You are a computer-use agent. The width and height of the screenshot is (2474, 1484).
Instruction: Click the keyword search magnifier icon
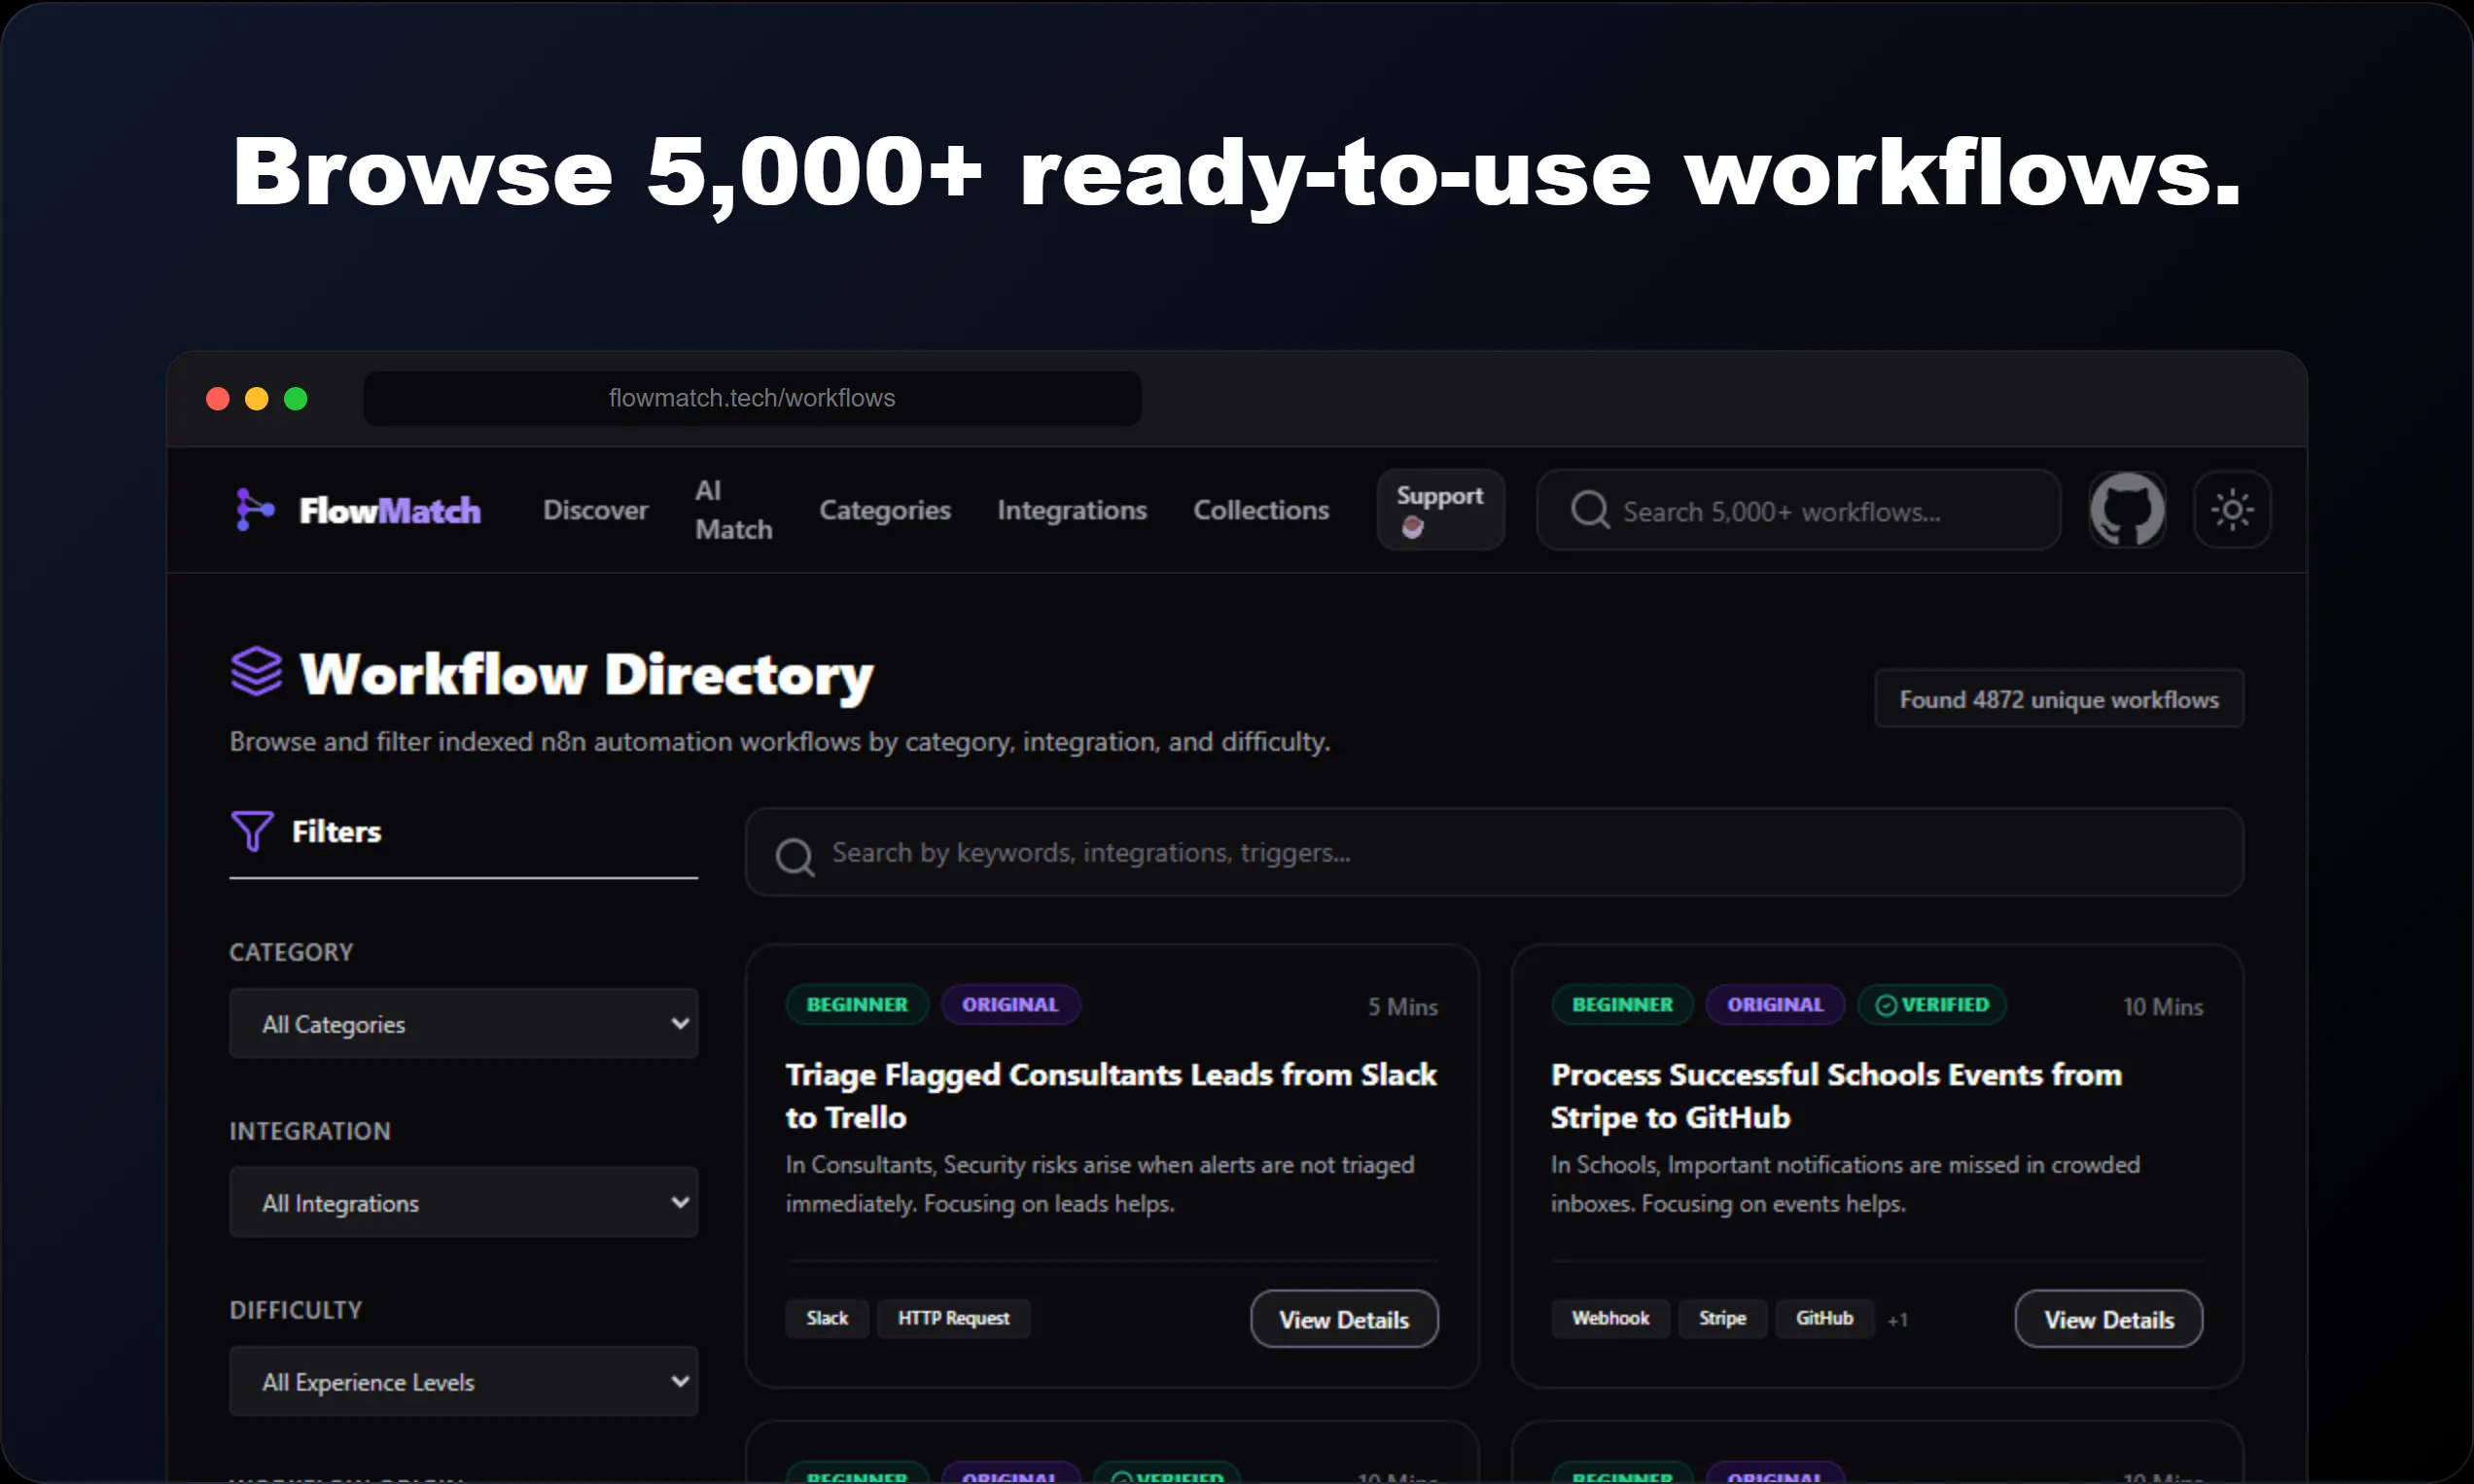795,857
